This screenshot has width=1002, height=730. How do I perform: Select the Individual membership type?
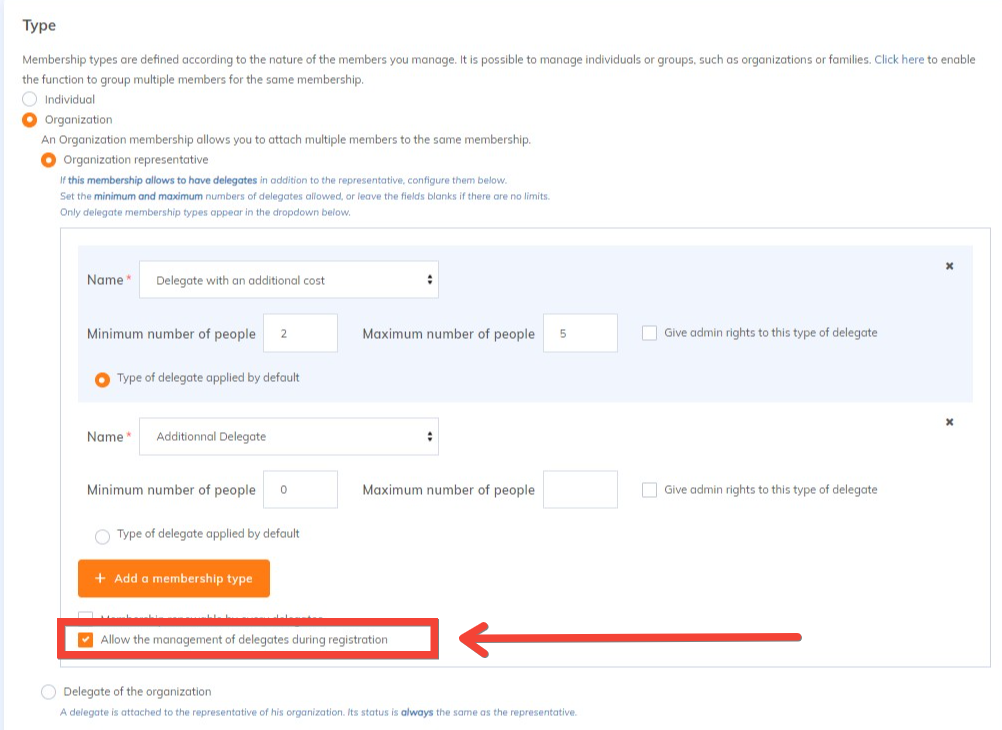[x=30, y=100]
